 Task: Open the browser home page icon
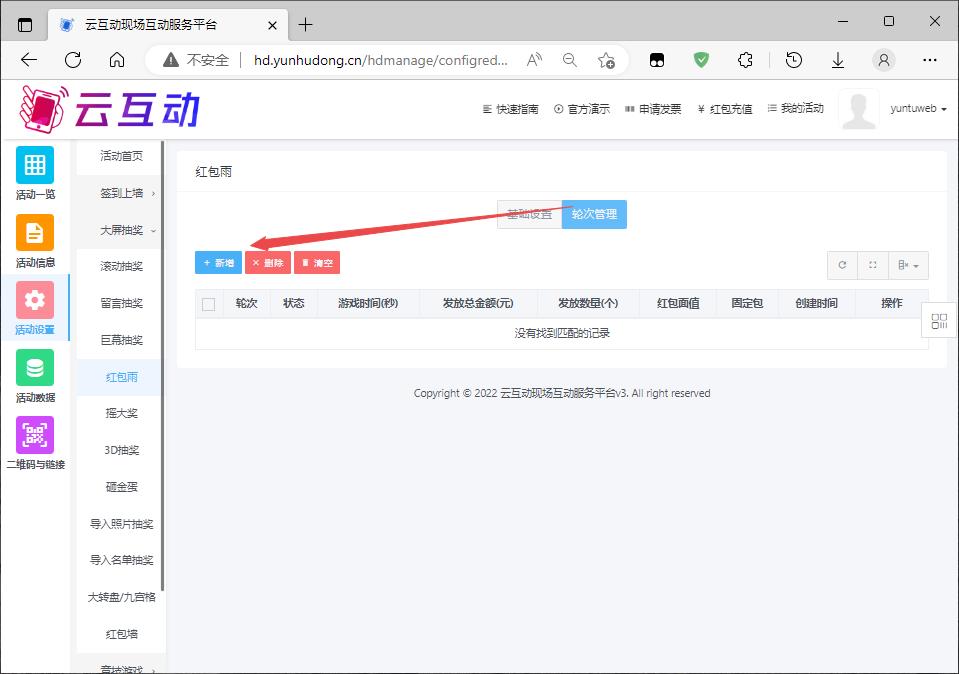[116, 59]
